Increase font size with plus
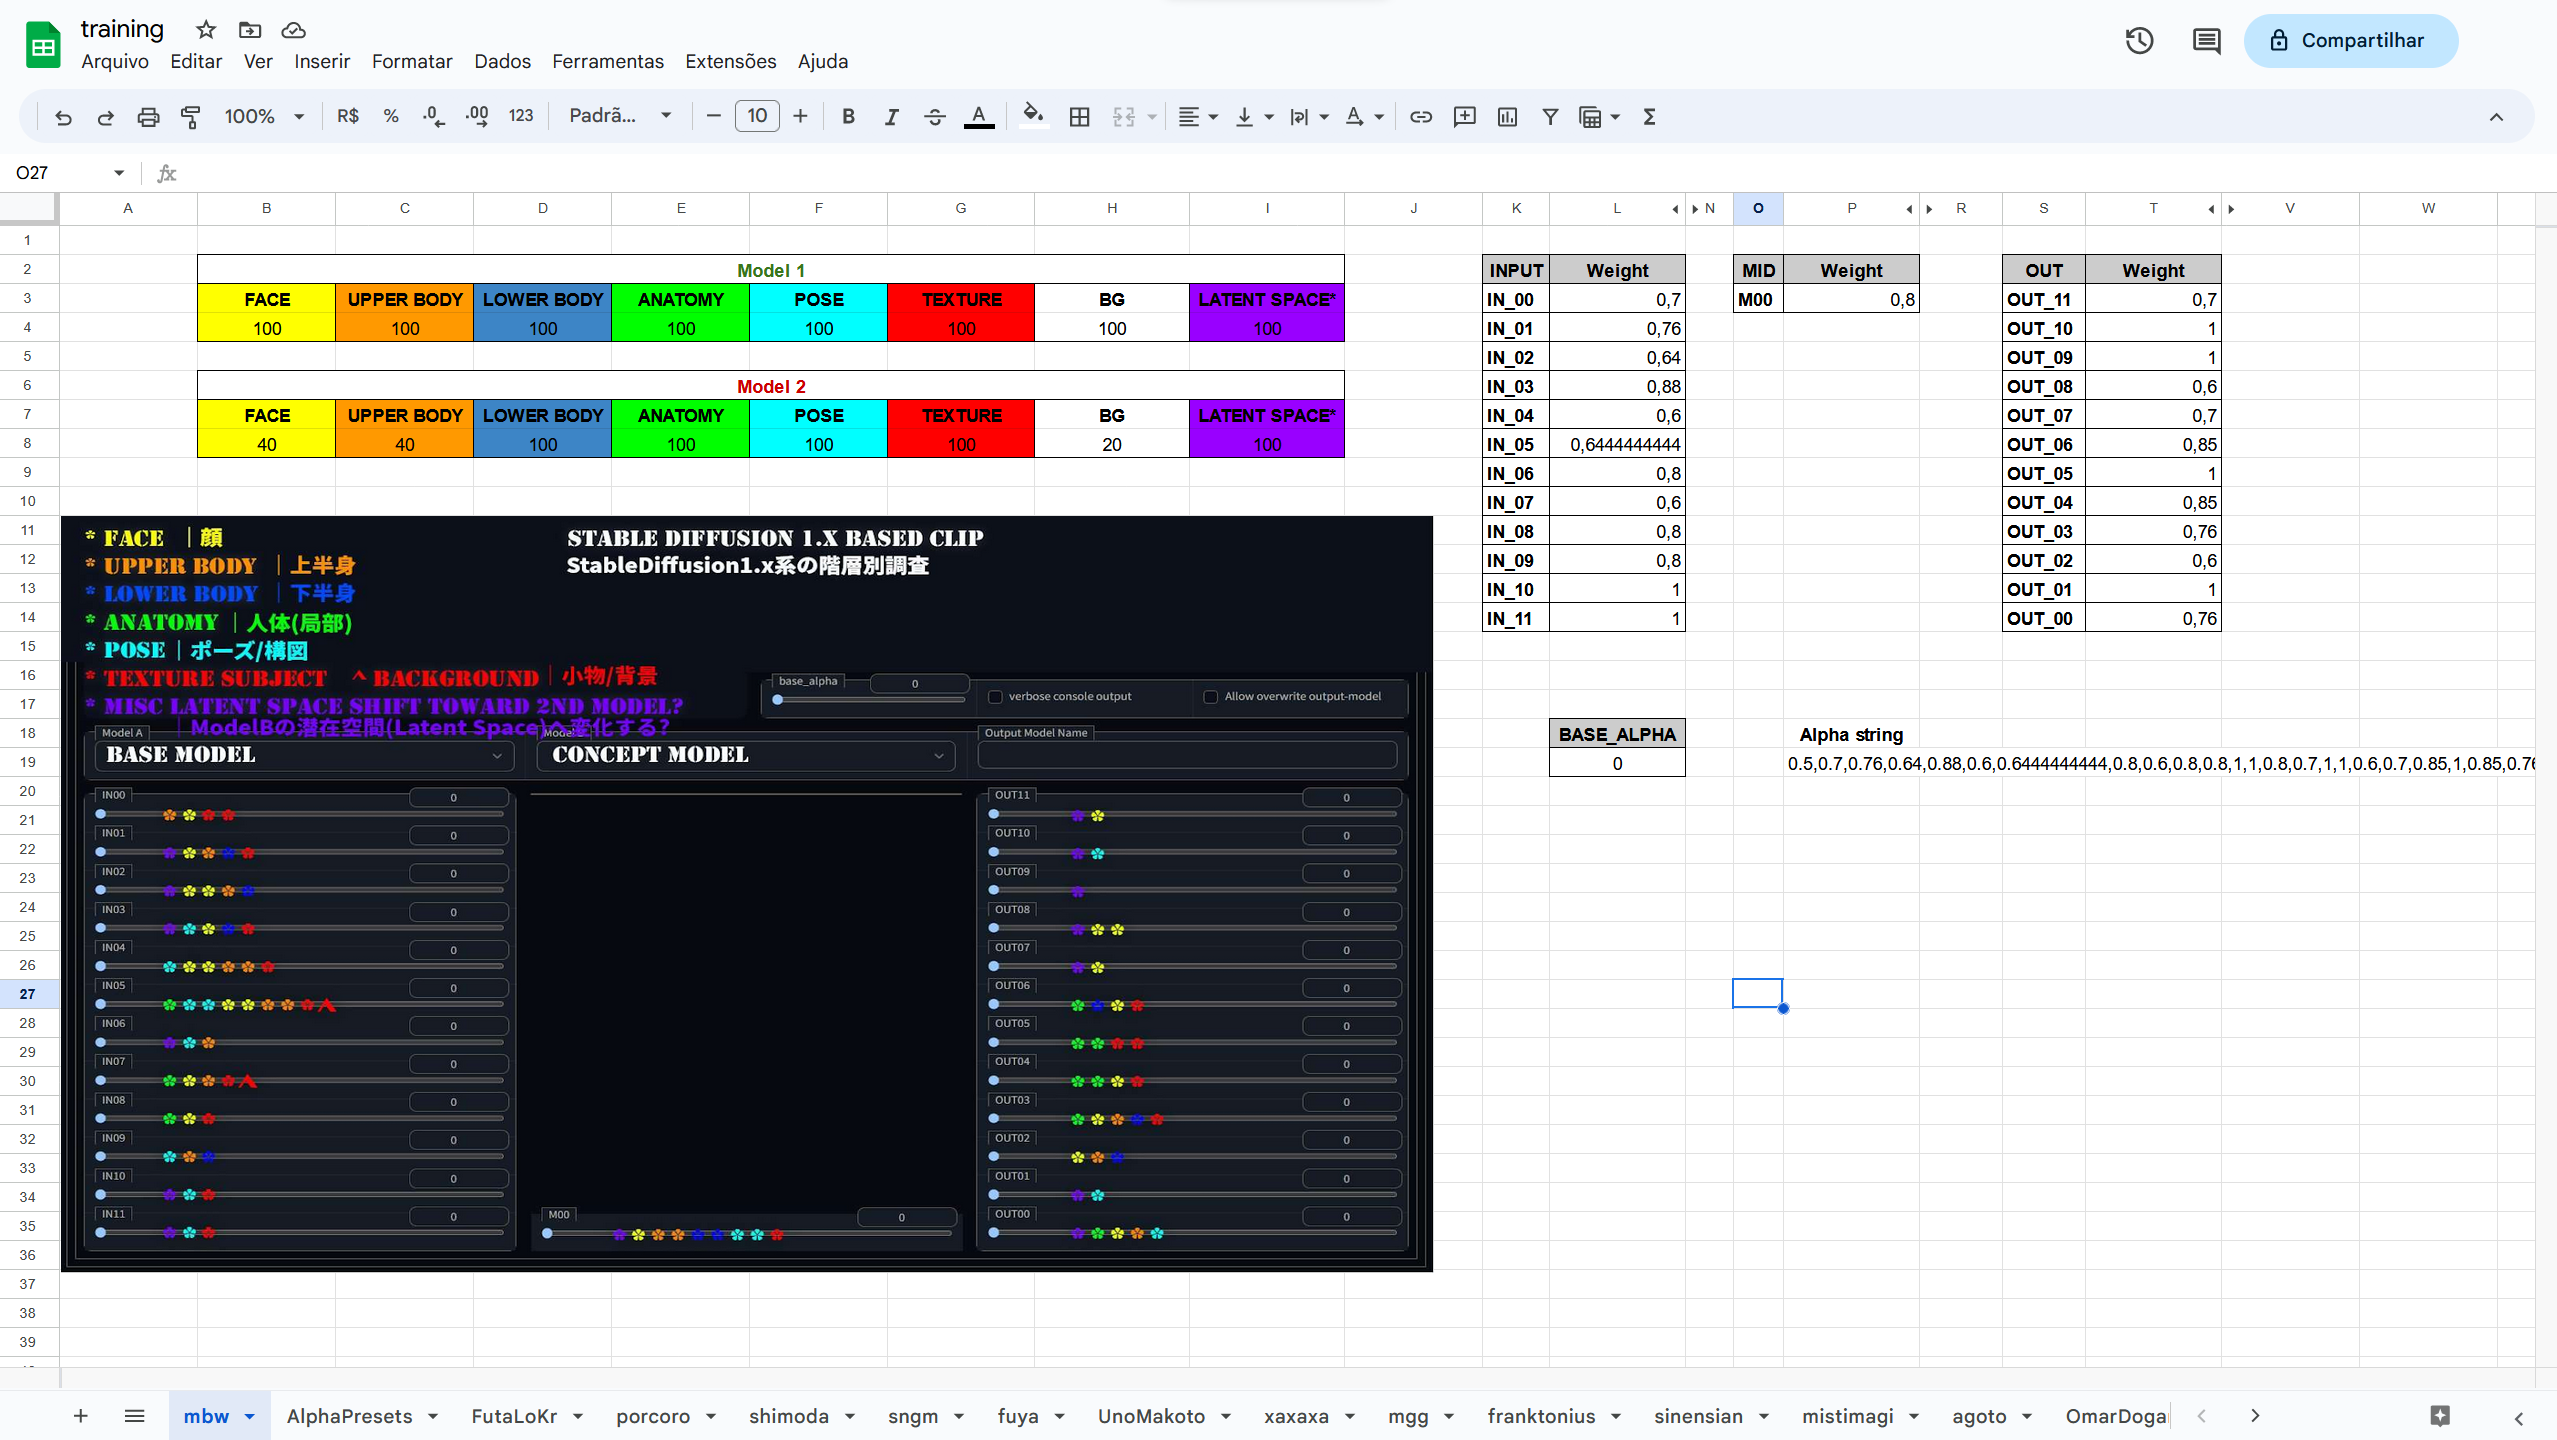This screenshot has width=2557, height=1440. (800, 117)
